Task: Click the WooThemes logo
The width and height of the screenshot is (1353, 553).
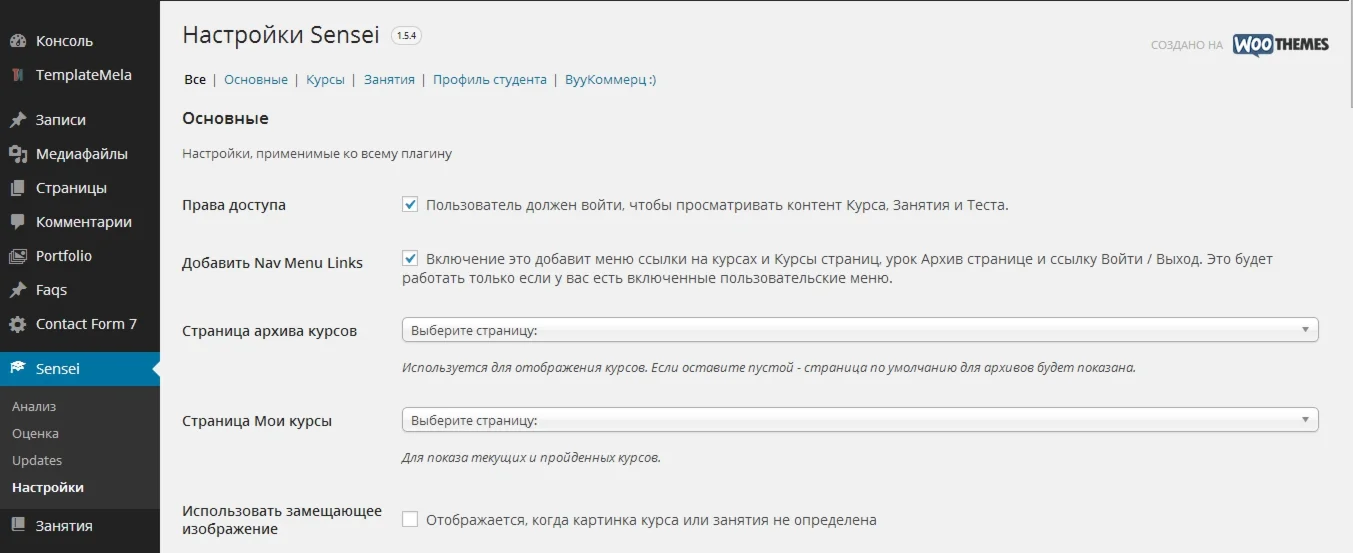Action: click(x=1280, y=45)
